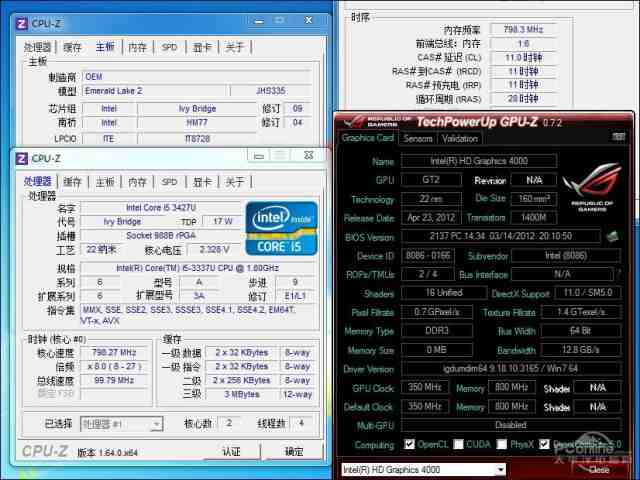Click the DirectX Support value 11.0 / SM5.0

587,292
